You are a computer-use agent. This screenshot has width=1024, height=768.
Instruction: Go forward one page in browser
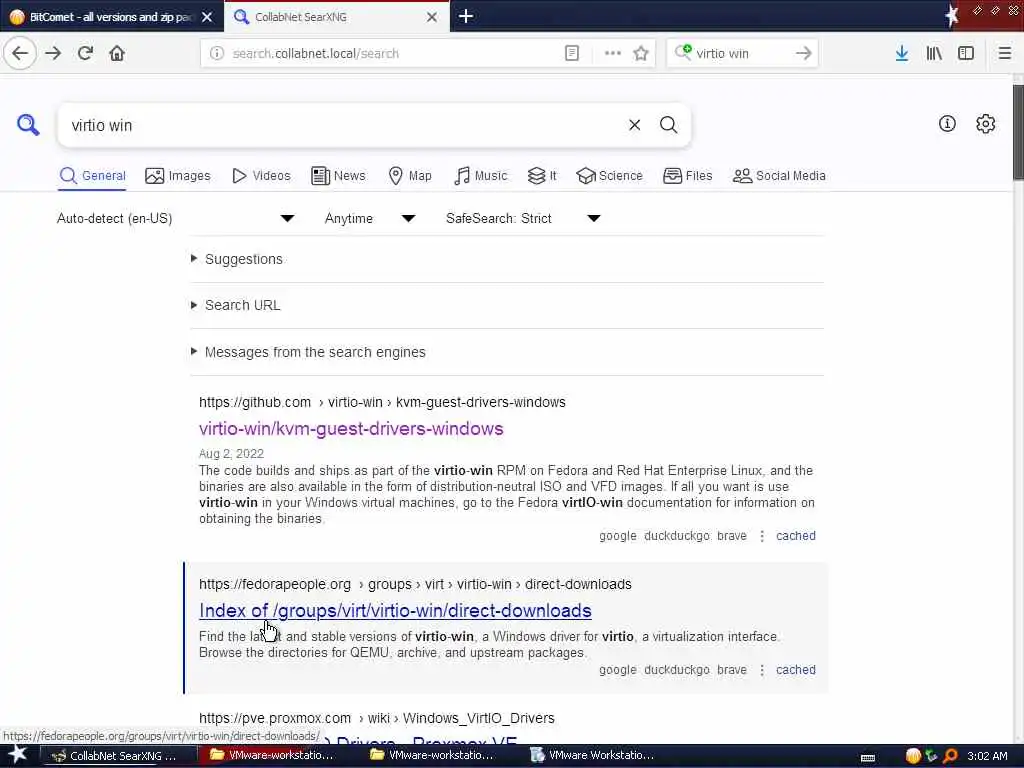coord(54,54)
